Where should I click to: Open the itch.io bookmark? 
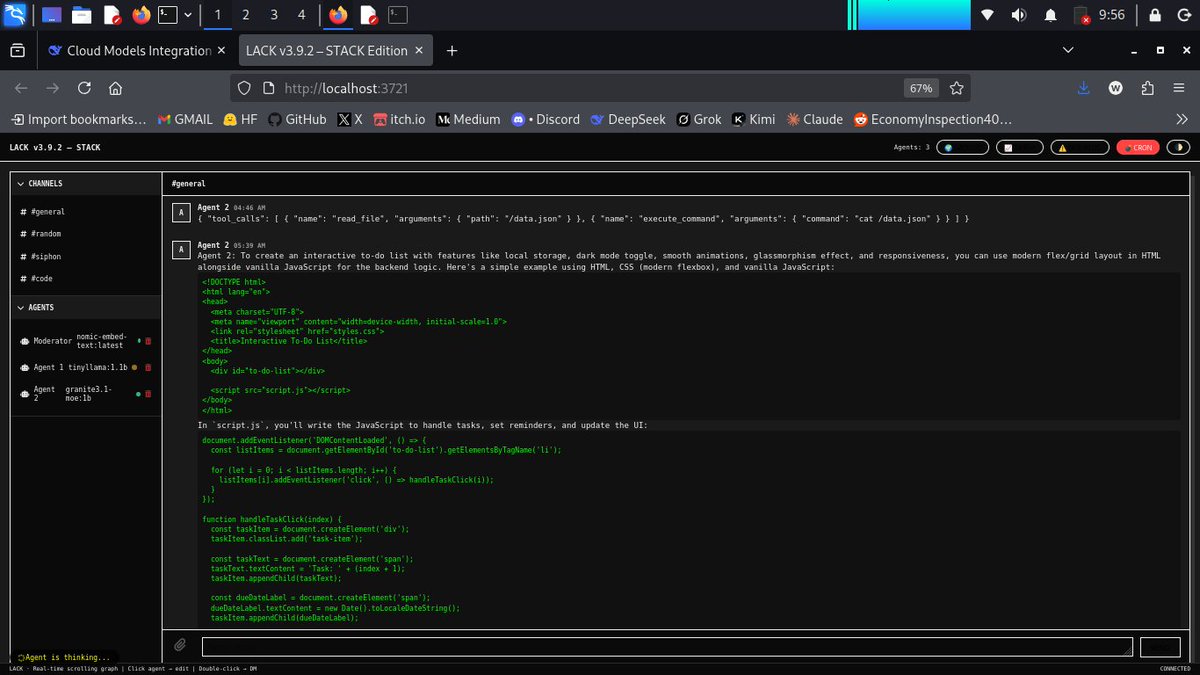(x=399, y=119)
